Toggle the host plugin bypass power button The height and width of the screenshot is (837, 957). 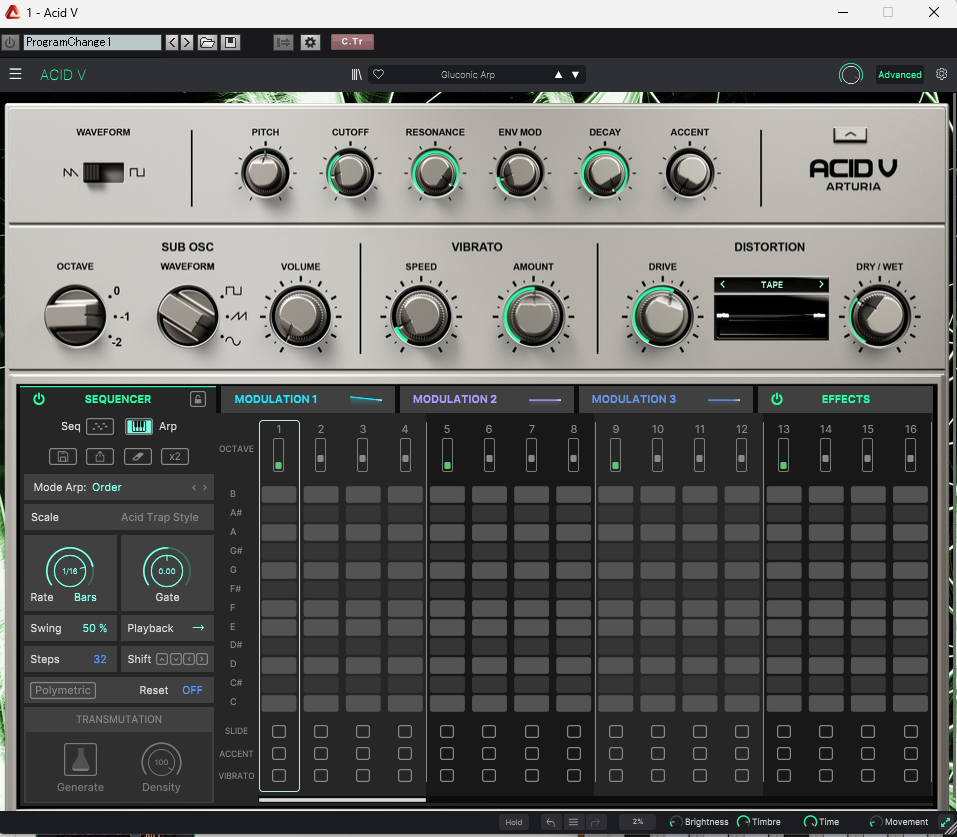pos(10,42)
